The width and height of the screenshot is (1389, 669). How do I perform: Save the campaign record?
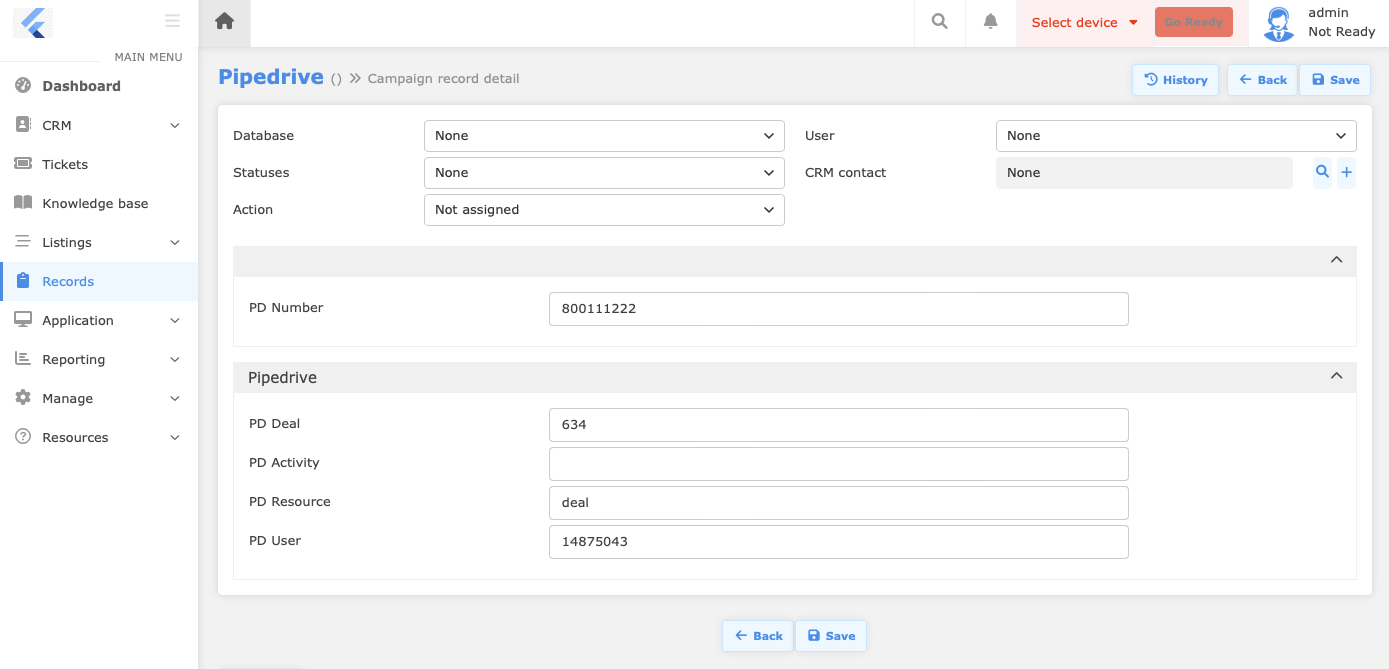click(1335, 79)
